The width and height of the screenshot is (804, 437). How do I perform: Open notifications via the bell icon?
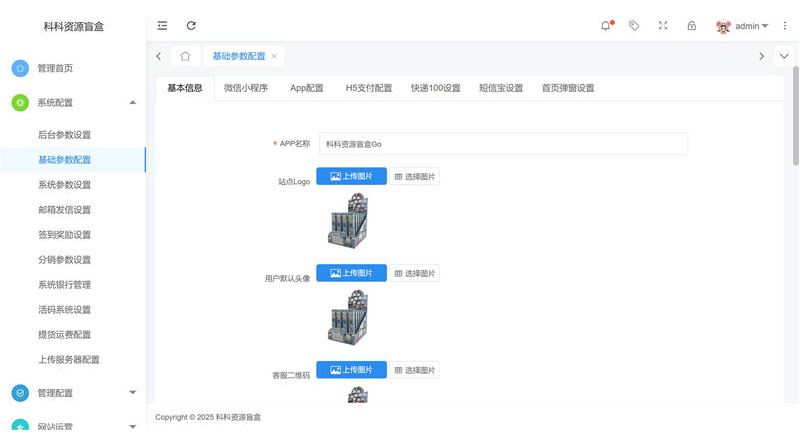click(606, 25)
